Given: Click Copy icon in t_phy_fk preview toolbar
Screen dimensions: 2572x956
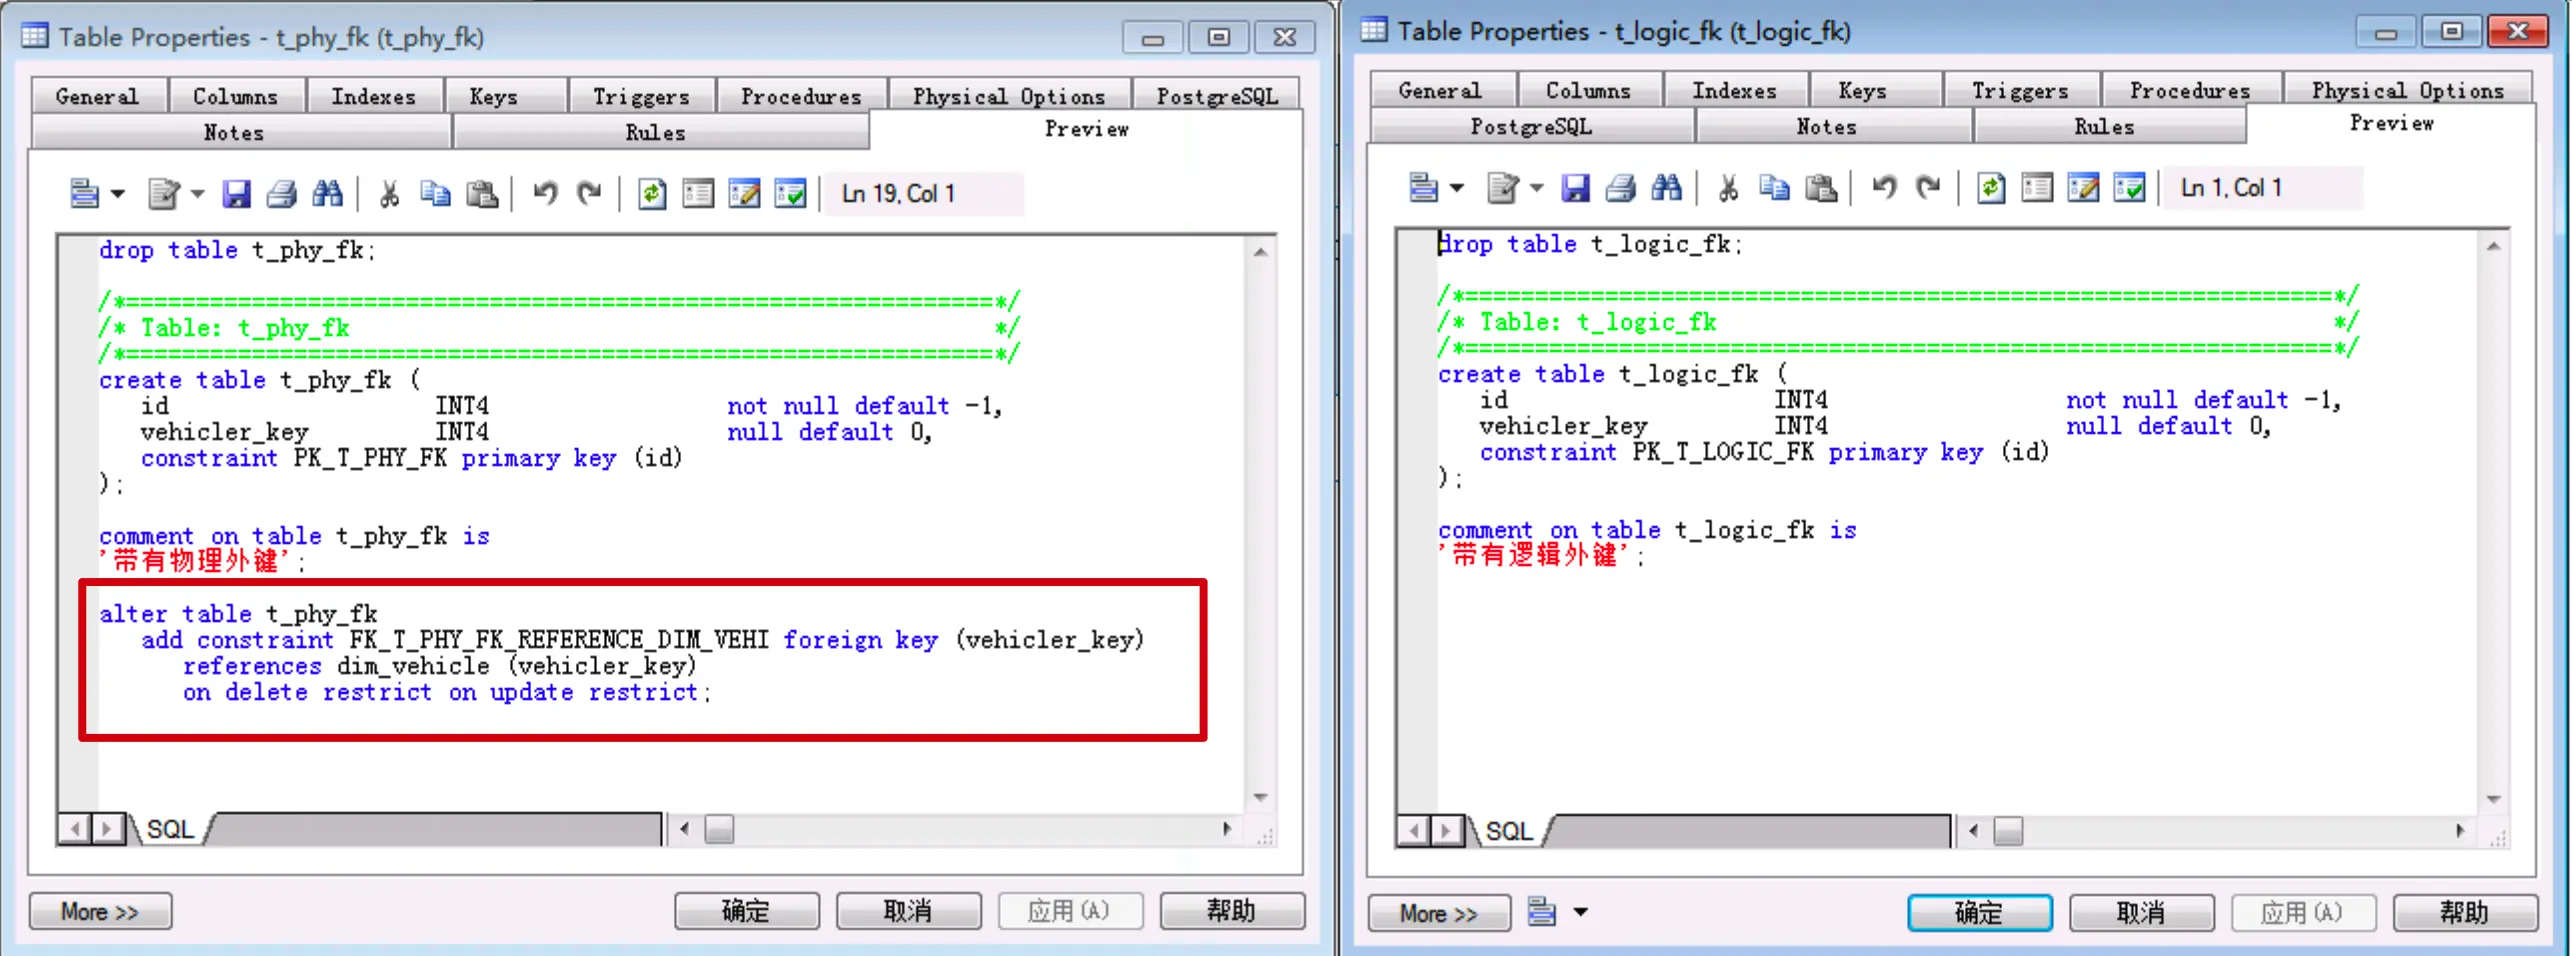Looking at the screenshot, I should click(436, 193).
